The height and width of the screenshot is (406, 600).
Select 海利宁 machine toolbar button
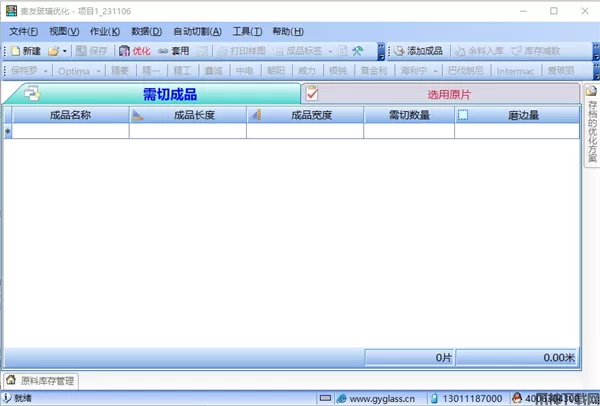coord(414,71)
